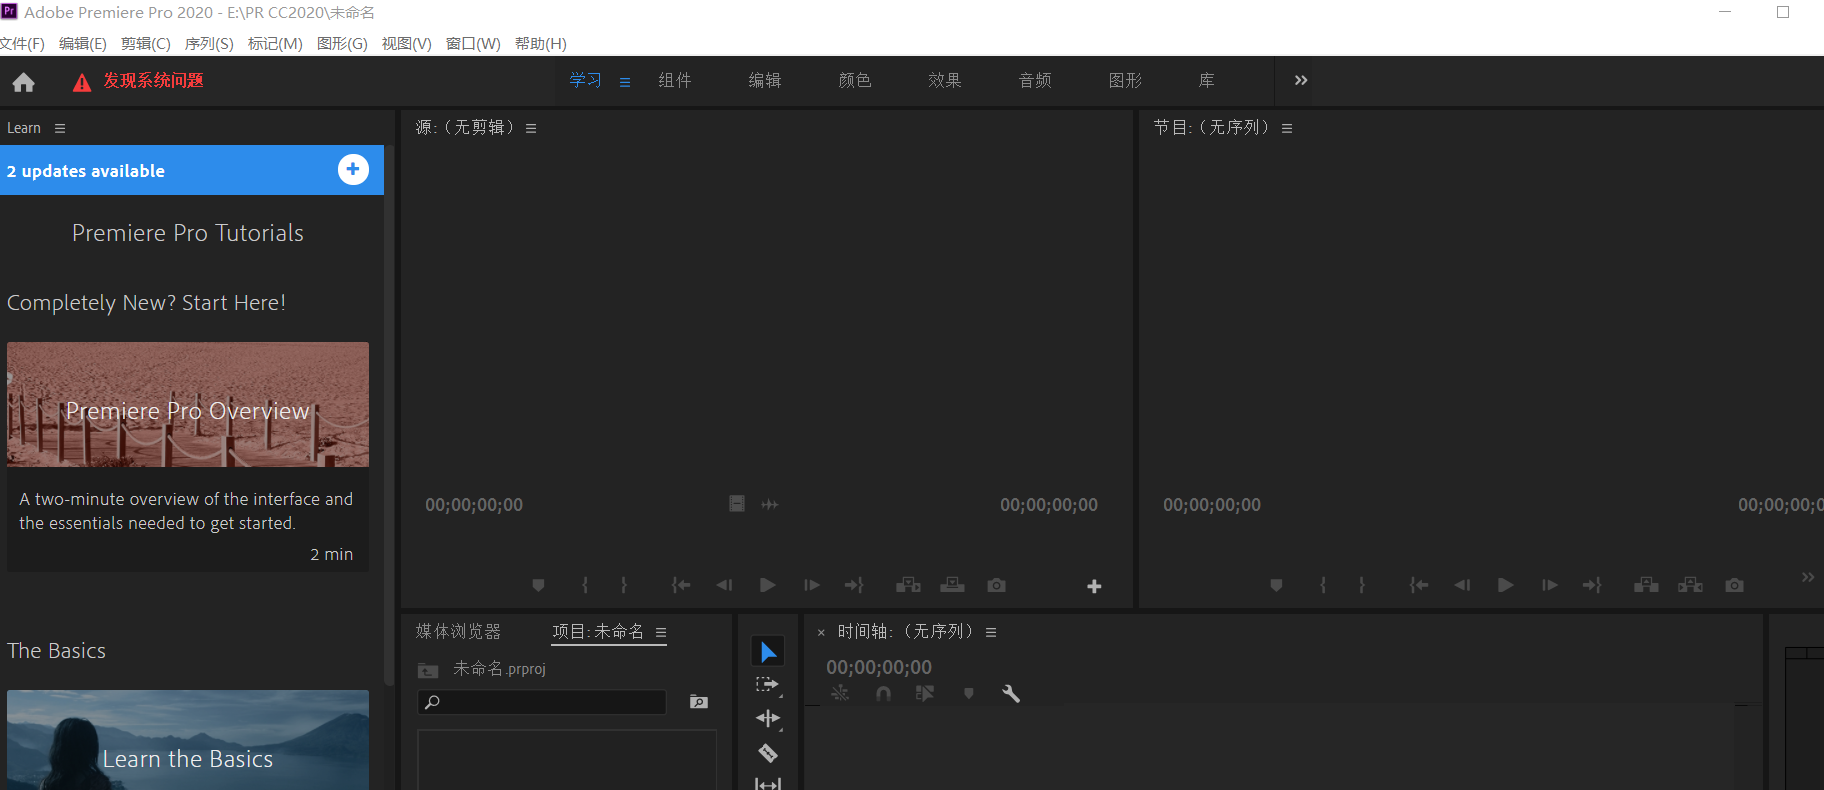The width and height of the screenshot is (1824, 790).
Task: Play clip in Source monitor
Action: tap(767, 585)
